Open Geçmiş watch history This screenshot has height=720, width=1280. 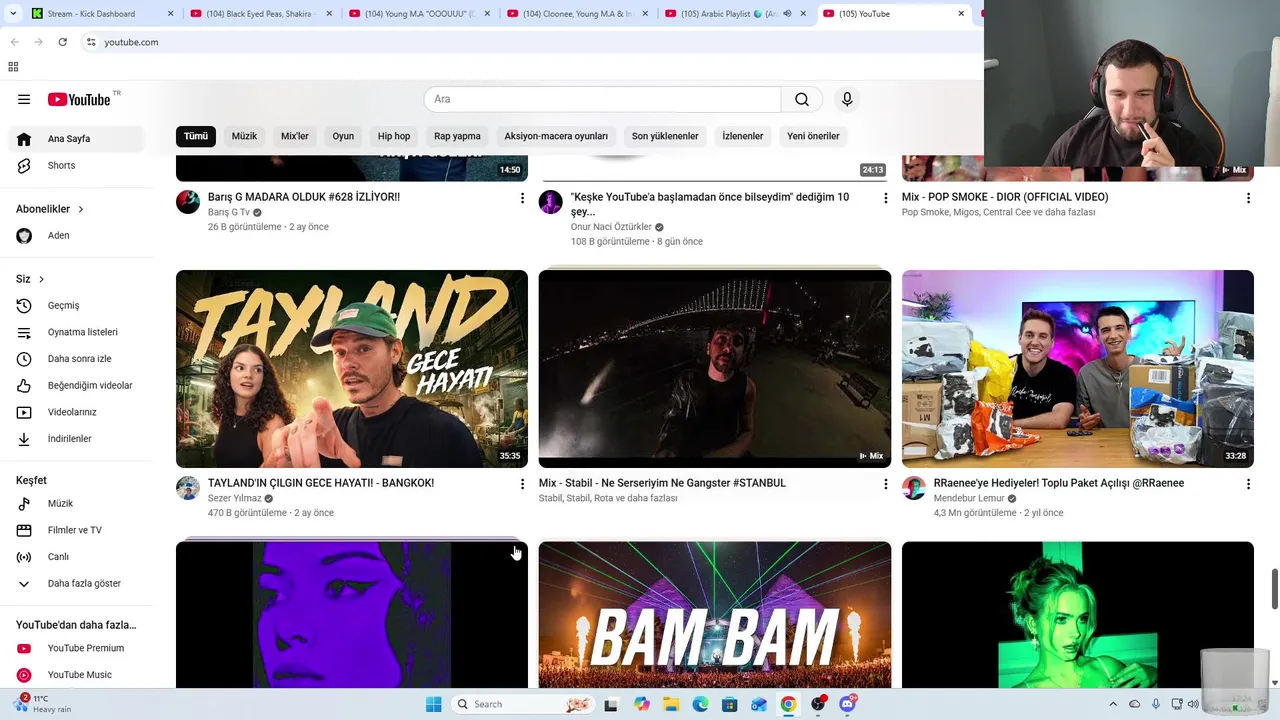point(76,306)
